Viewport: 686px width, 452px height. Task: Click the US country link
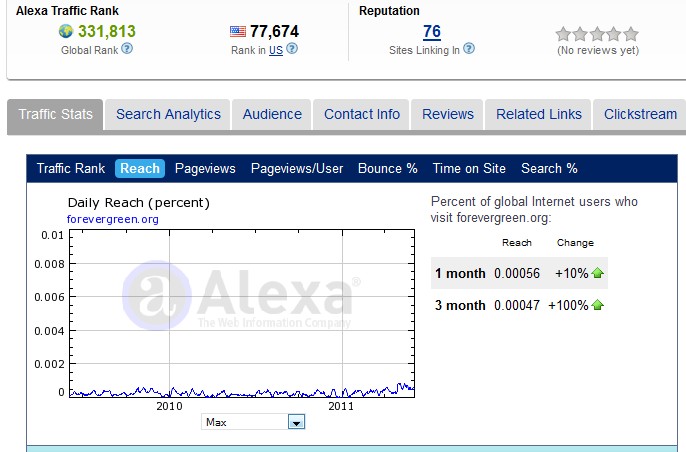[x=276, y=50]
